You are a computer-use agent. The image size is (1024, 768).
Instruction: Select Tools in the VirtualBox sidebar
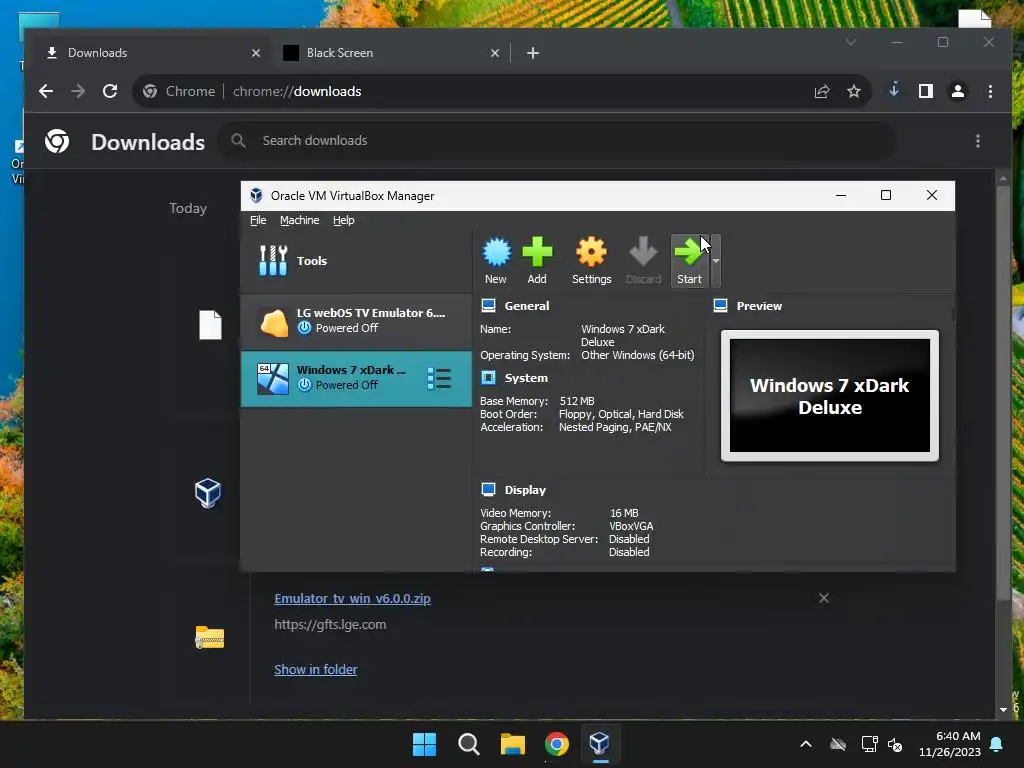coord(357,261)
